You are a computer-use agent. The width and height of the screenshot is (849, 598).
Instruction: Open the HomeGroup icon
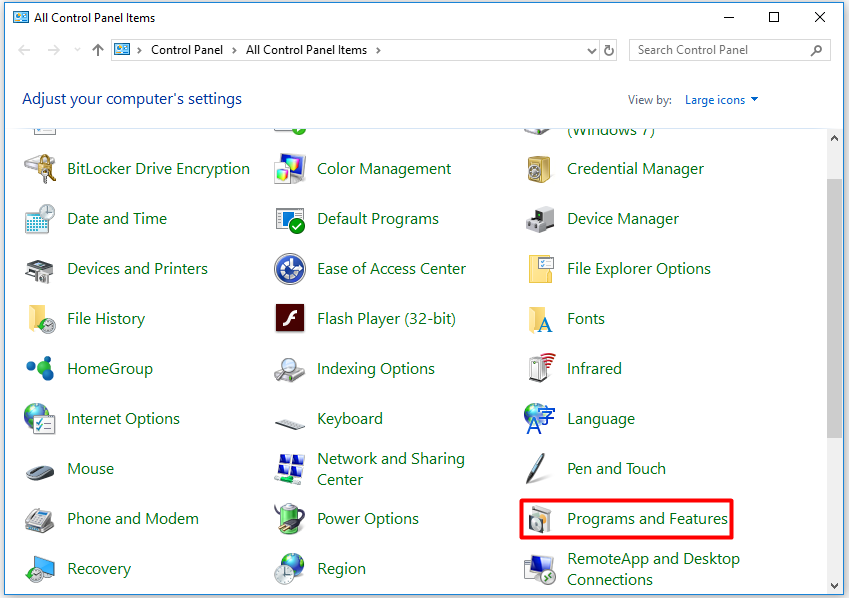(x=40, y=368)
